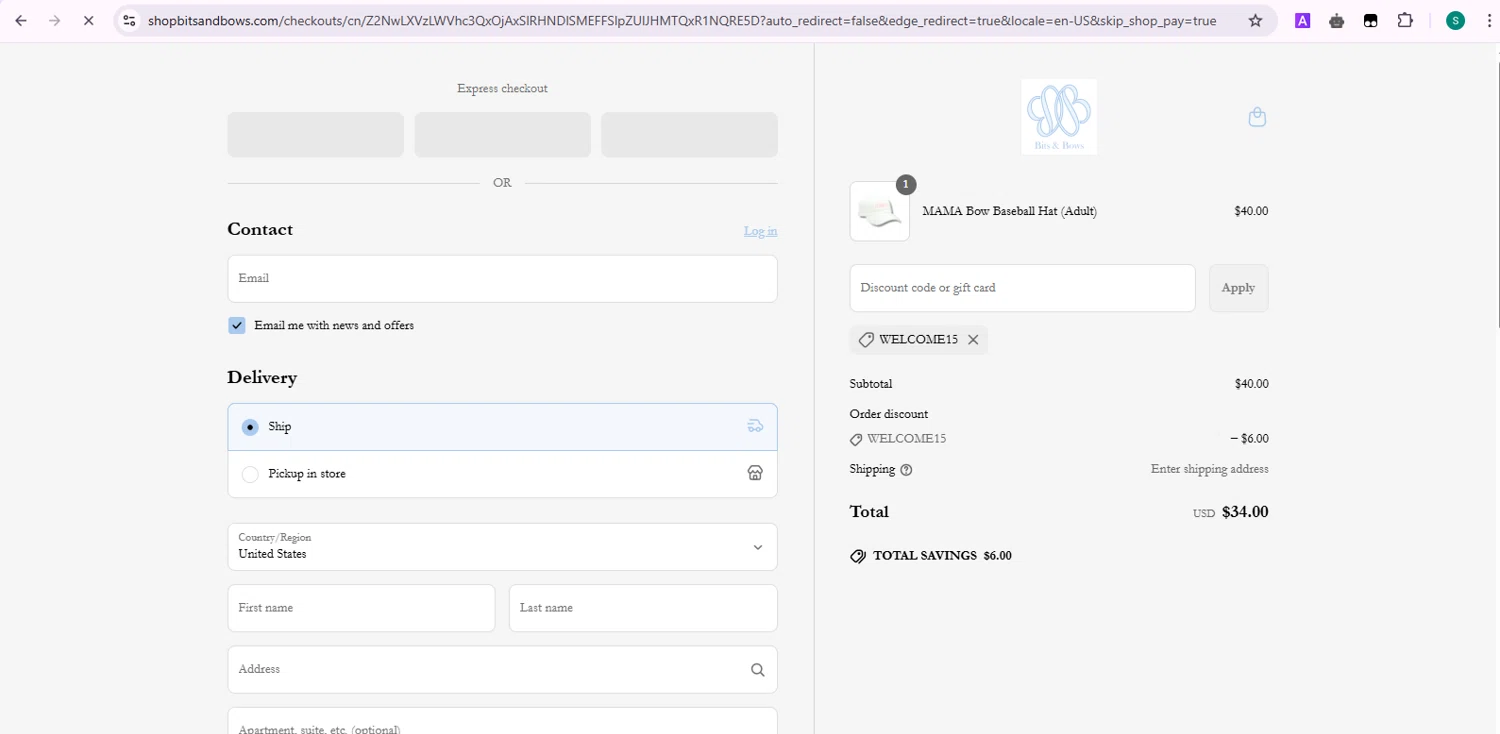The image size is (1500, 734).
Task: Click the Enter shipping address text
Action: 1209,469
